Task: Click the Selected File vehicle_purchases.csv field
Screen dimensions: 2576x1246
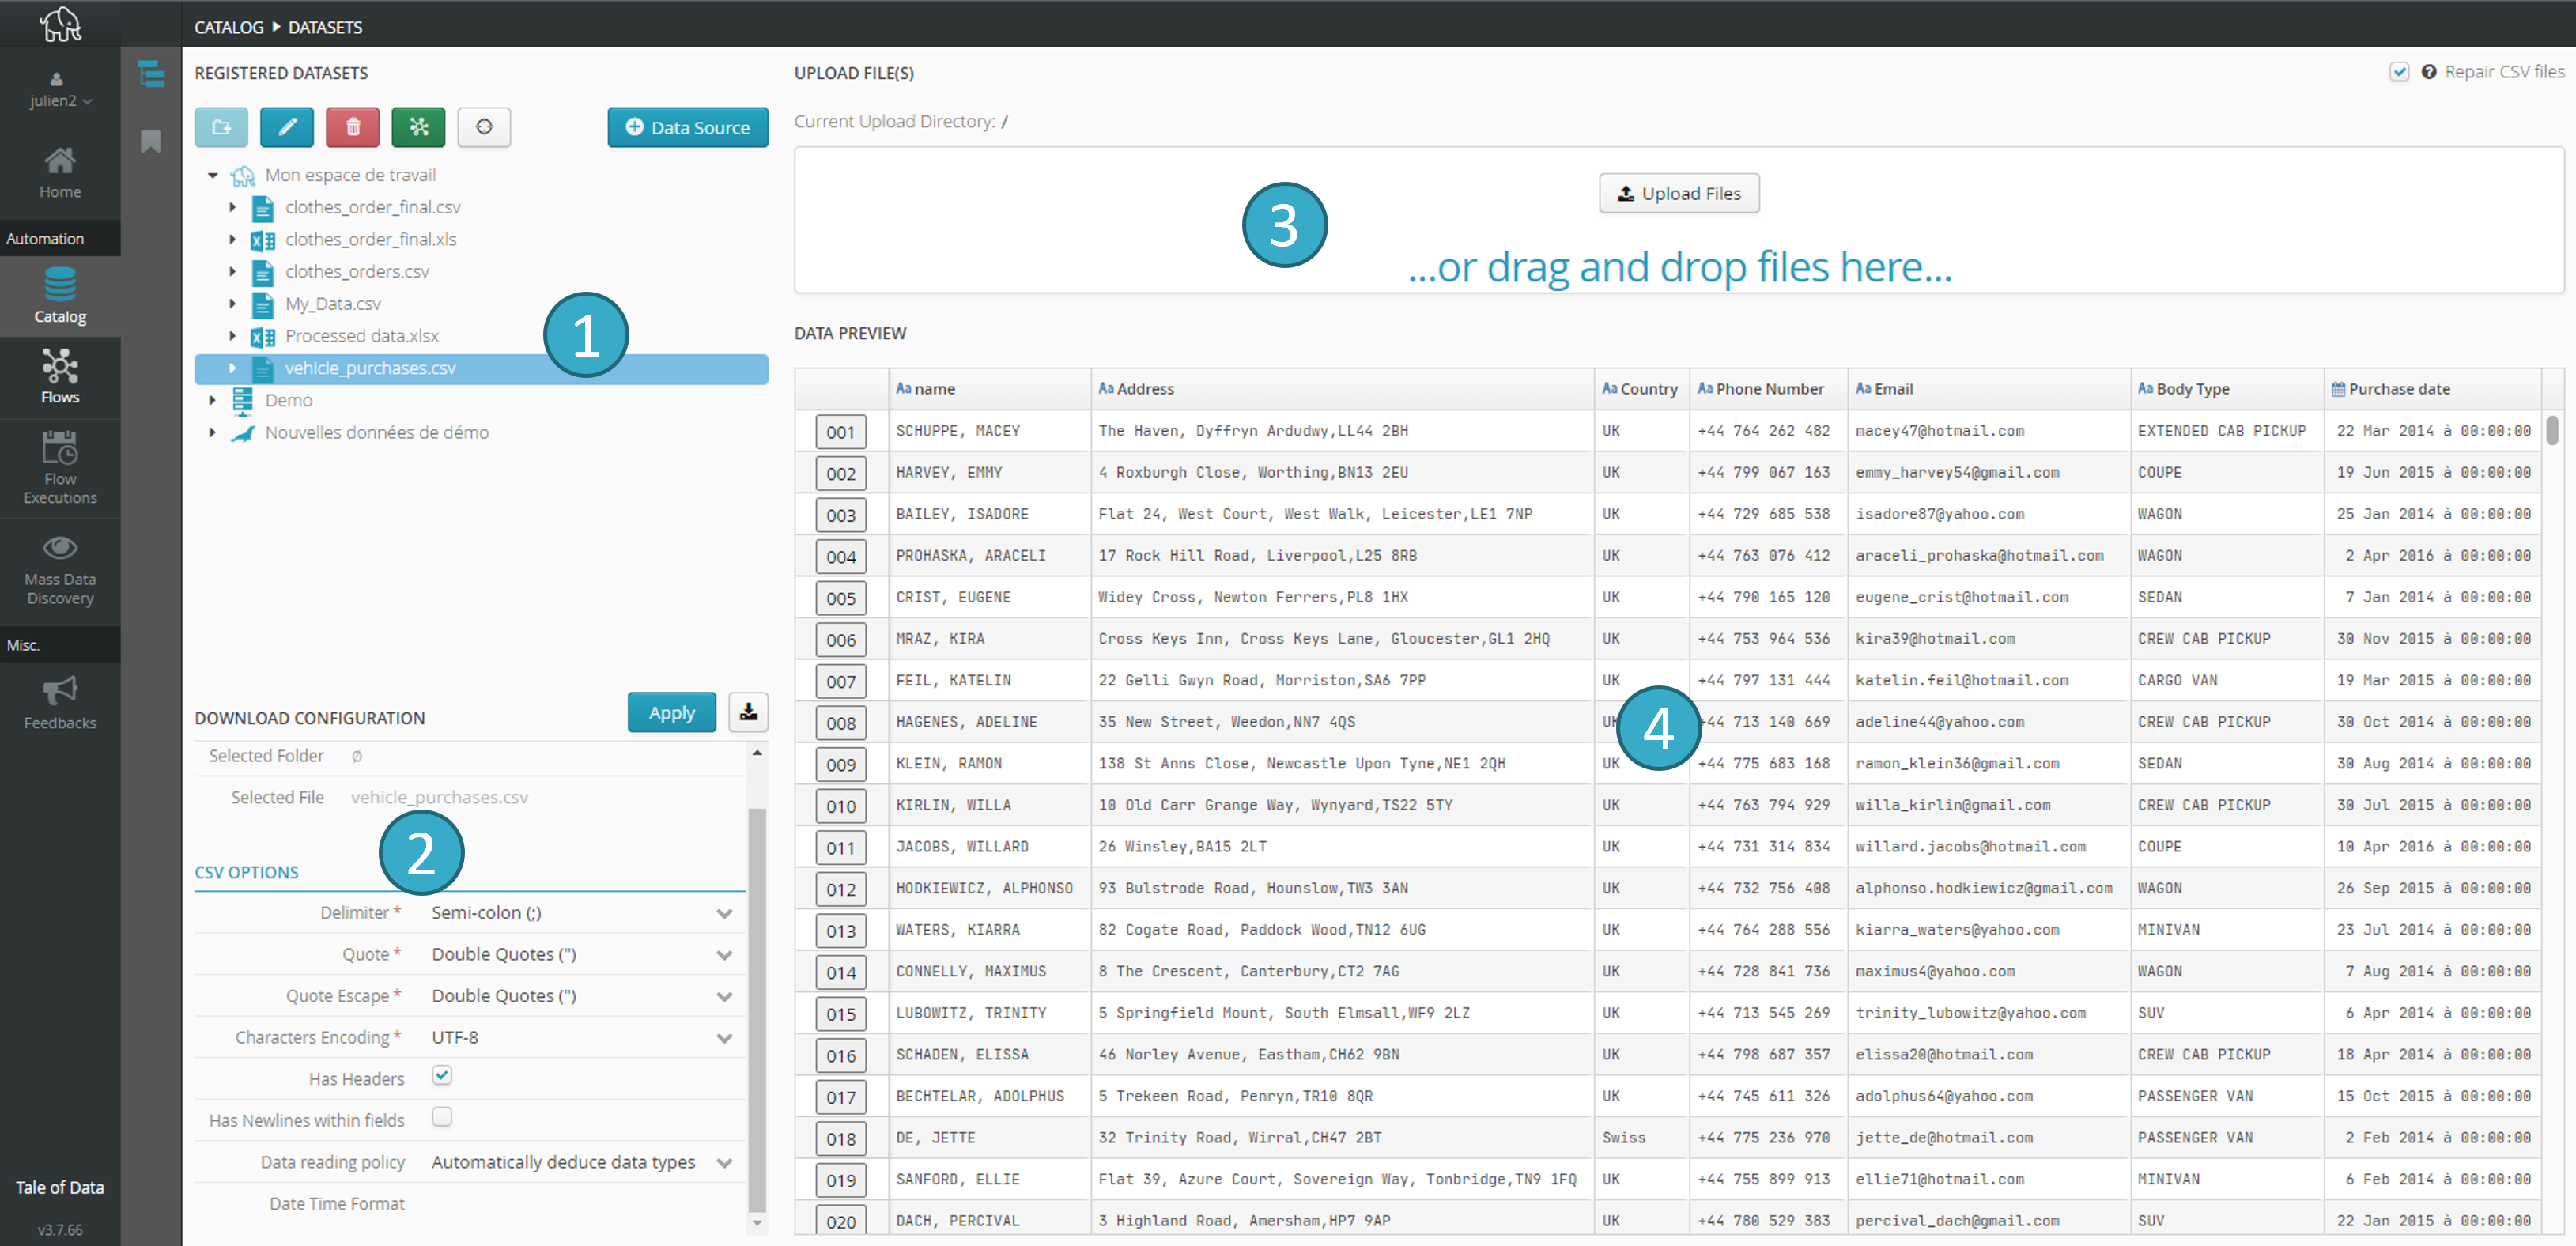Action: click(x=439, y=797)
